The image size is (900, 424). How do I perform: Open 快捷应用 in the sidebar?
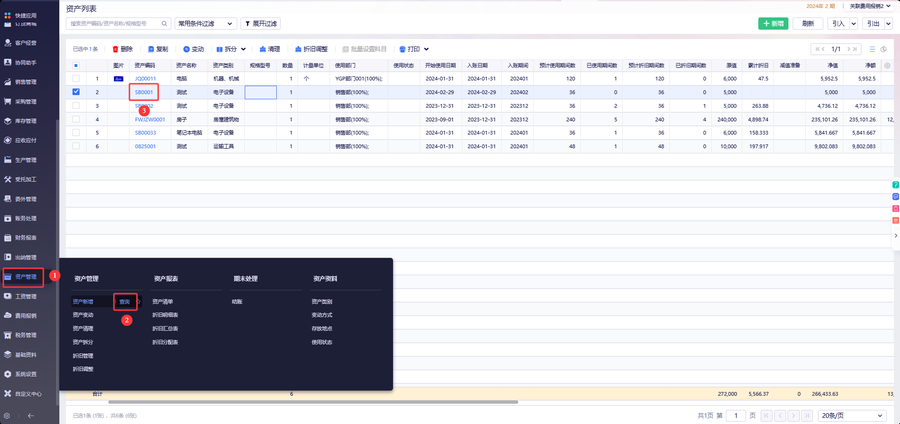21,14
